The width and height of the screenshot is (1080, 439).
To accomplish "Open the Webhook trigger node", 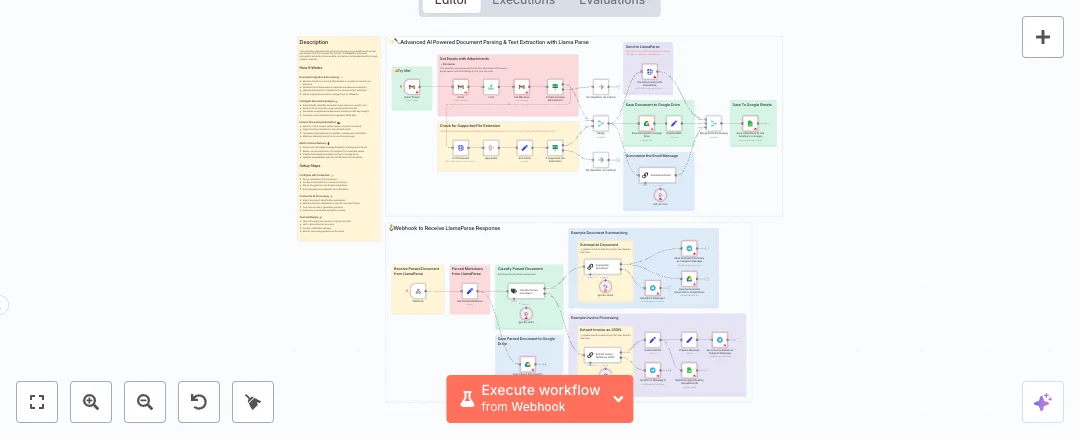I will click(418, 291).
